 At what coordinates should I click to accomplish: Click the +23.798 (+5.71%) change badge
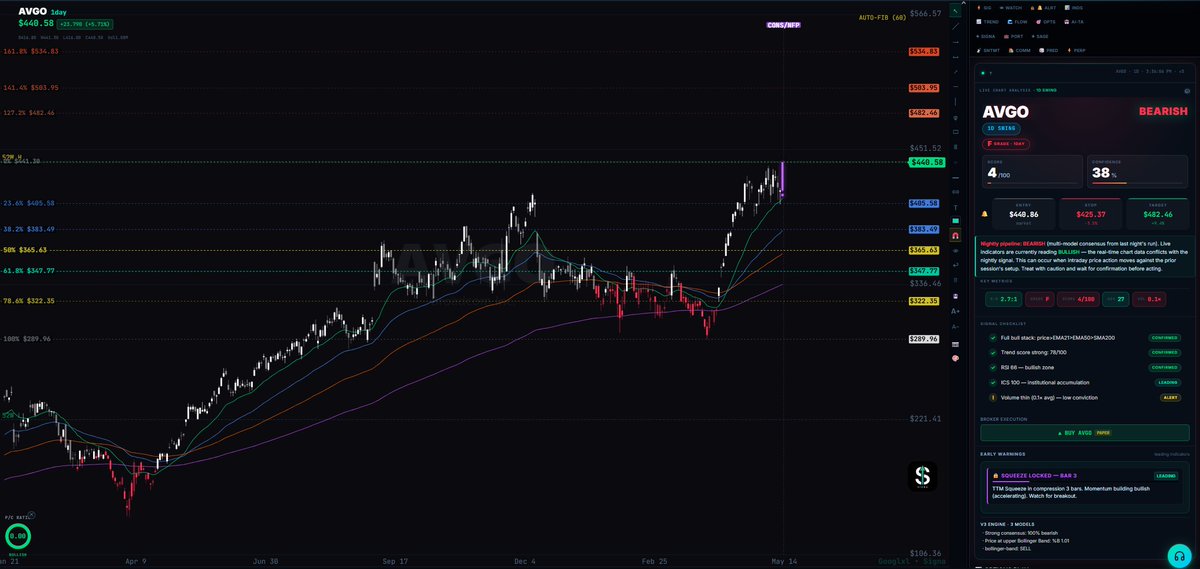click(x=85, y=23)
